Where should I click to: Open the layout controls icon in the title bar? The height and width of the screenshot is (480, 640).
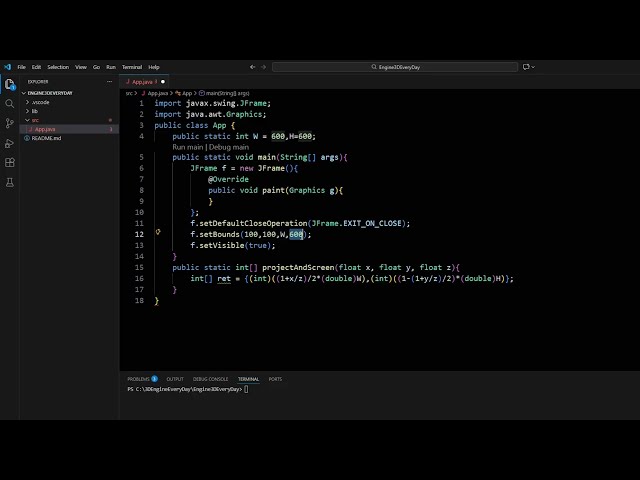[526, 67]
